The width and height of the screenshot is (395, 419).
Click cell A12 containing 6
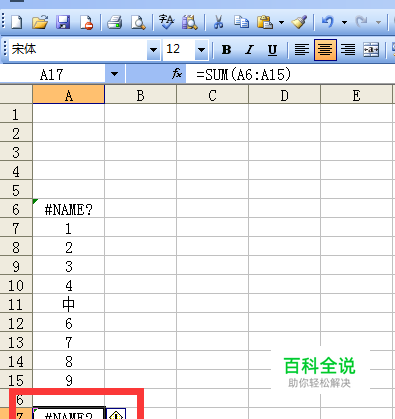(69, 323)
